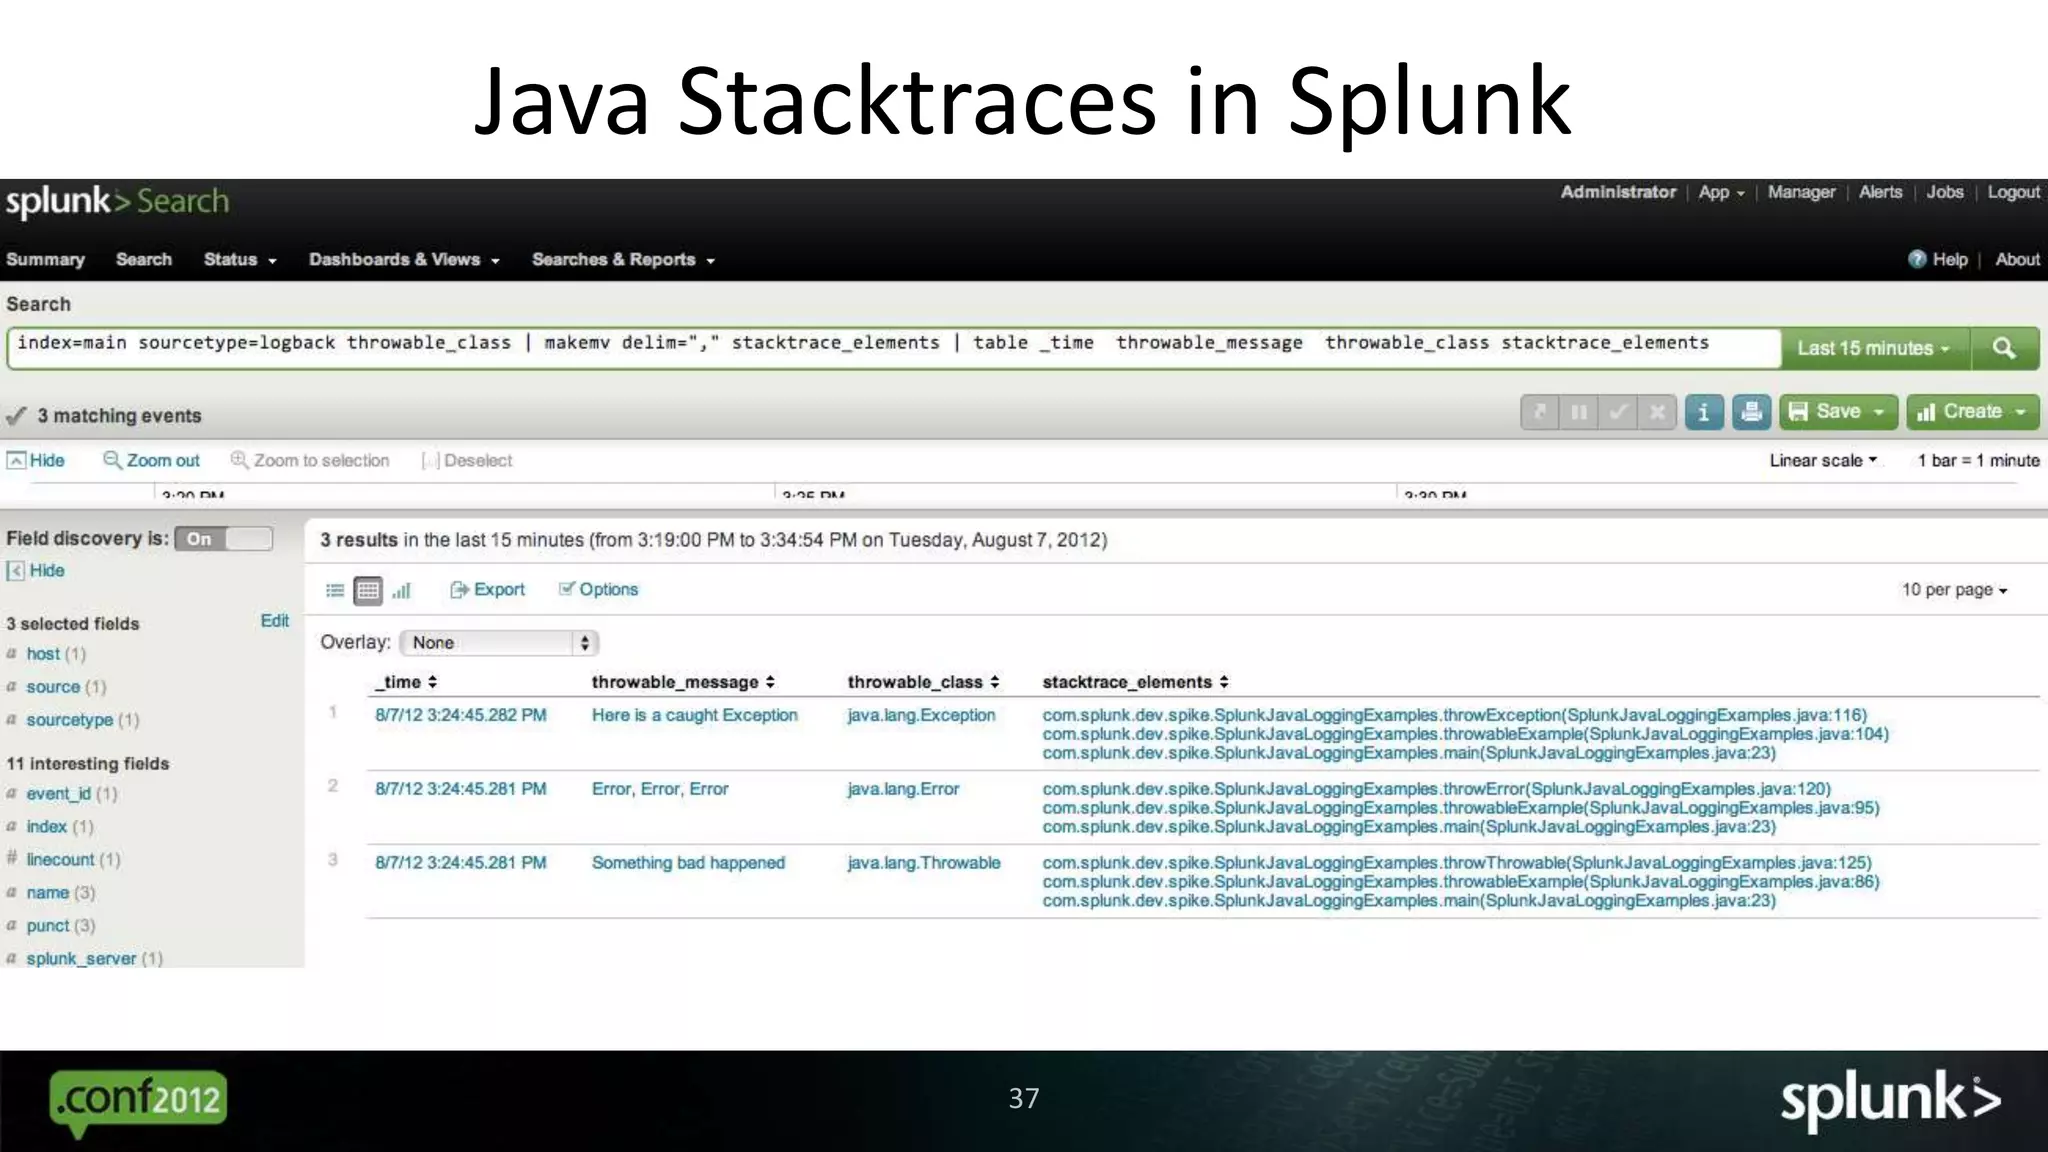Hide the timeline
This screenshot has width=2048, height=1152.
tap(36, 460)
